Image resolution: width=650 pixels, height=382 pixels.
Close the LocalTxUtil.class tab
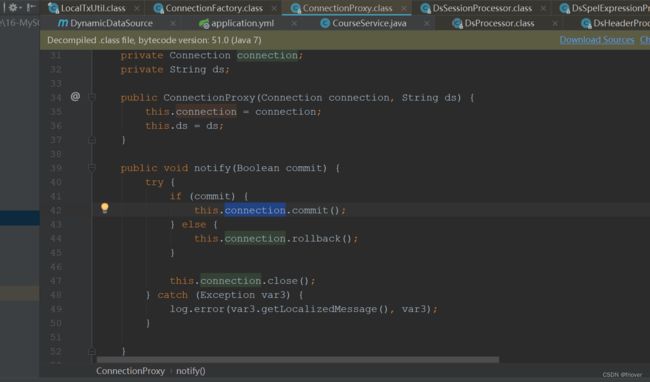click(137, 8)
